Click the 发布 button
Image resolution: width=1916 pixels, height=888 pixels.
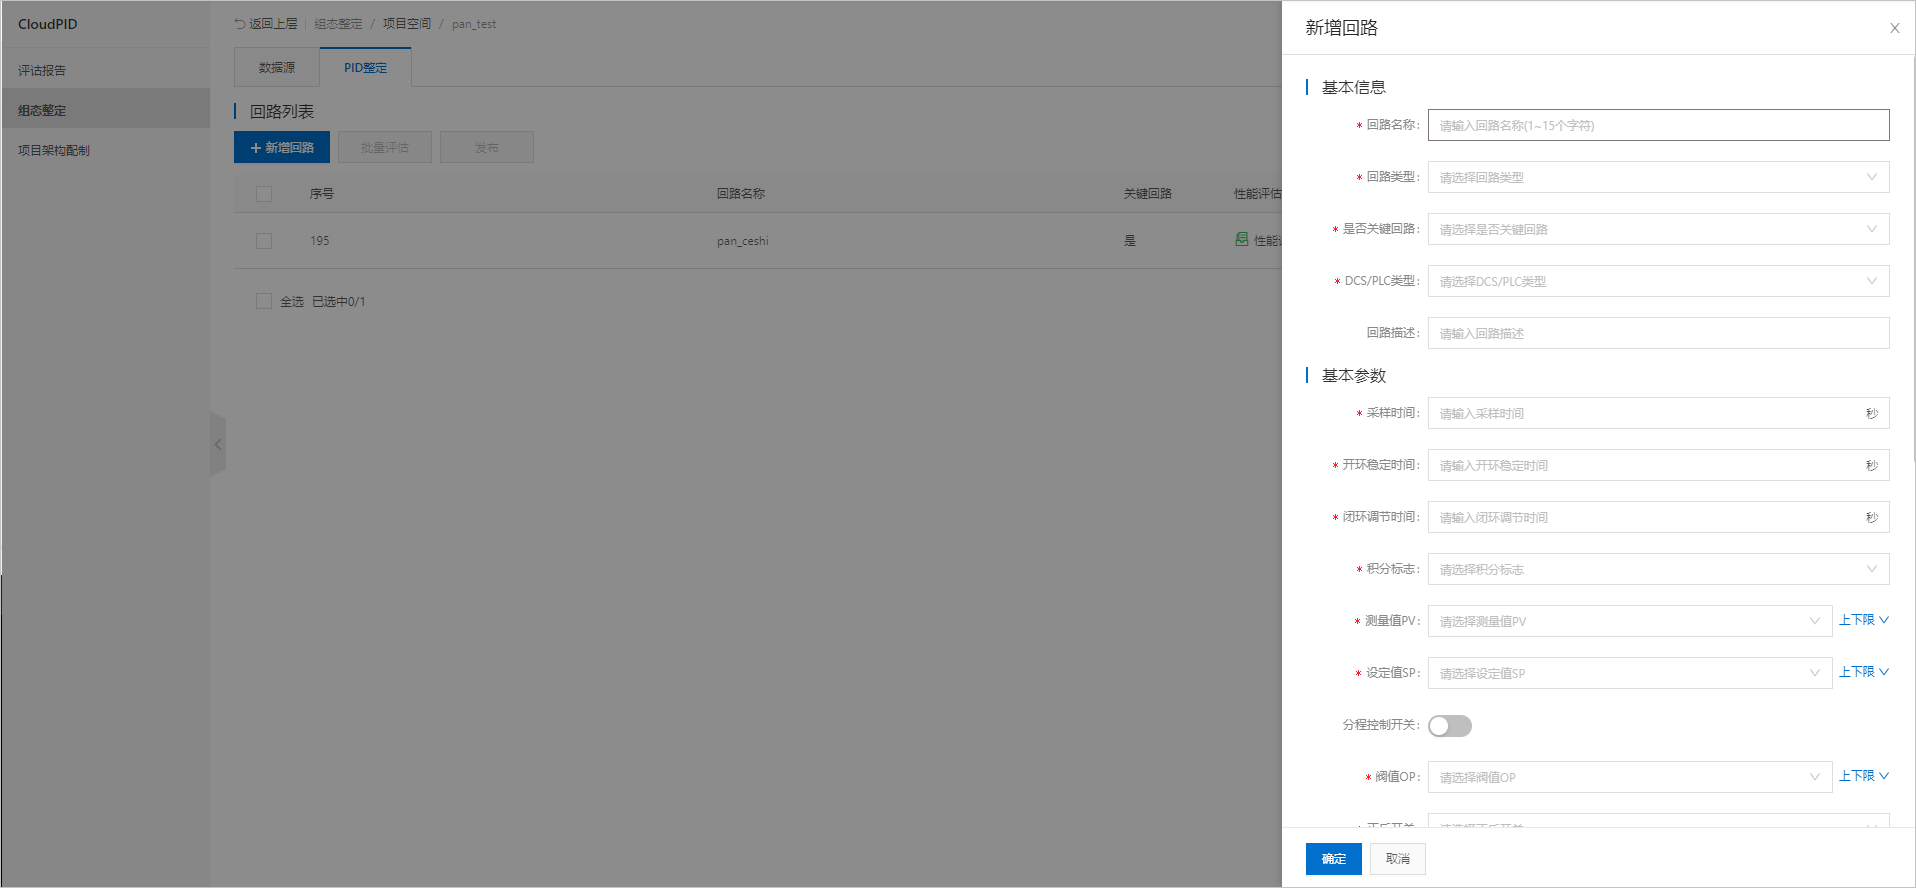[x=487, y=147]
